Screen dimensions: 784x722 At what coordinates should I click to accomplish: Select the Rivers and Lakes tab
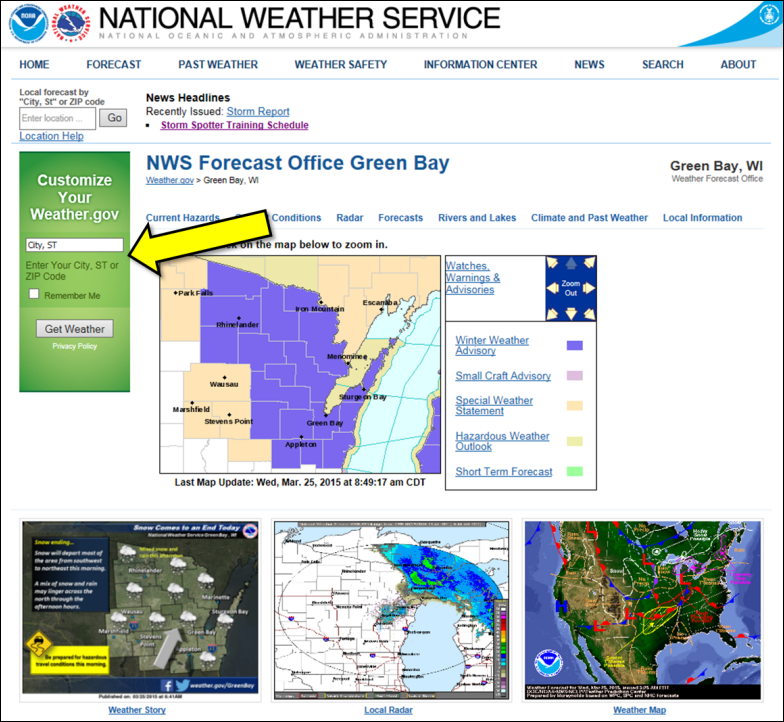tap(477, 218)
